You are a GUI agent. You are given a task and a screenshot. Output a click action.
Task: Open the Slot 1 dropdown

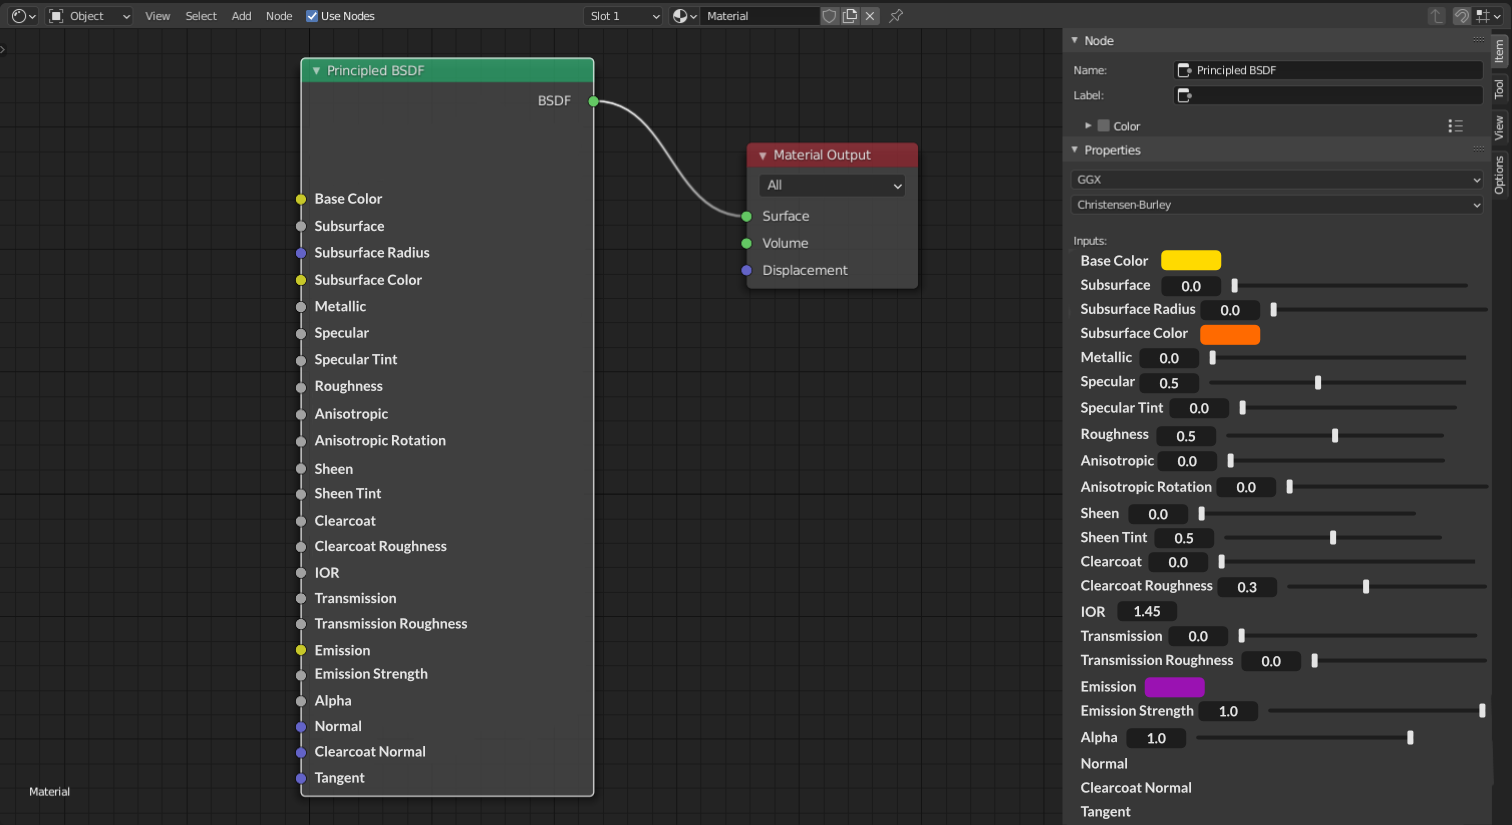[624, 16]
